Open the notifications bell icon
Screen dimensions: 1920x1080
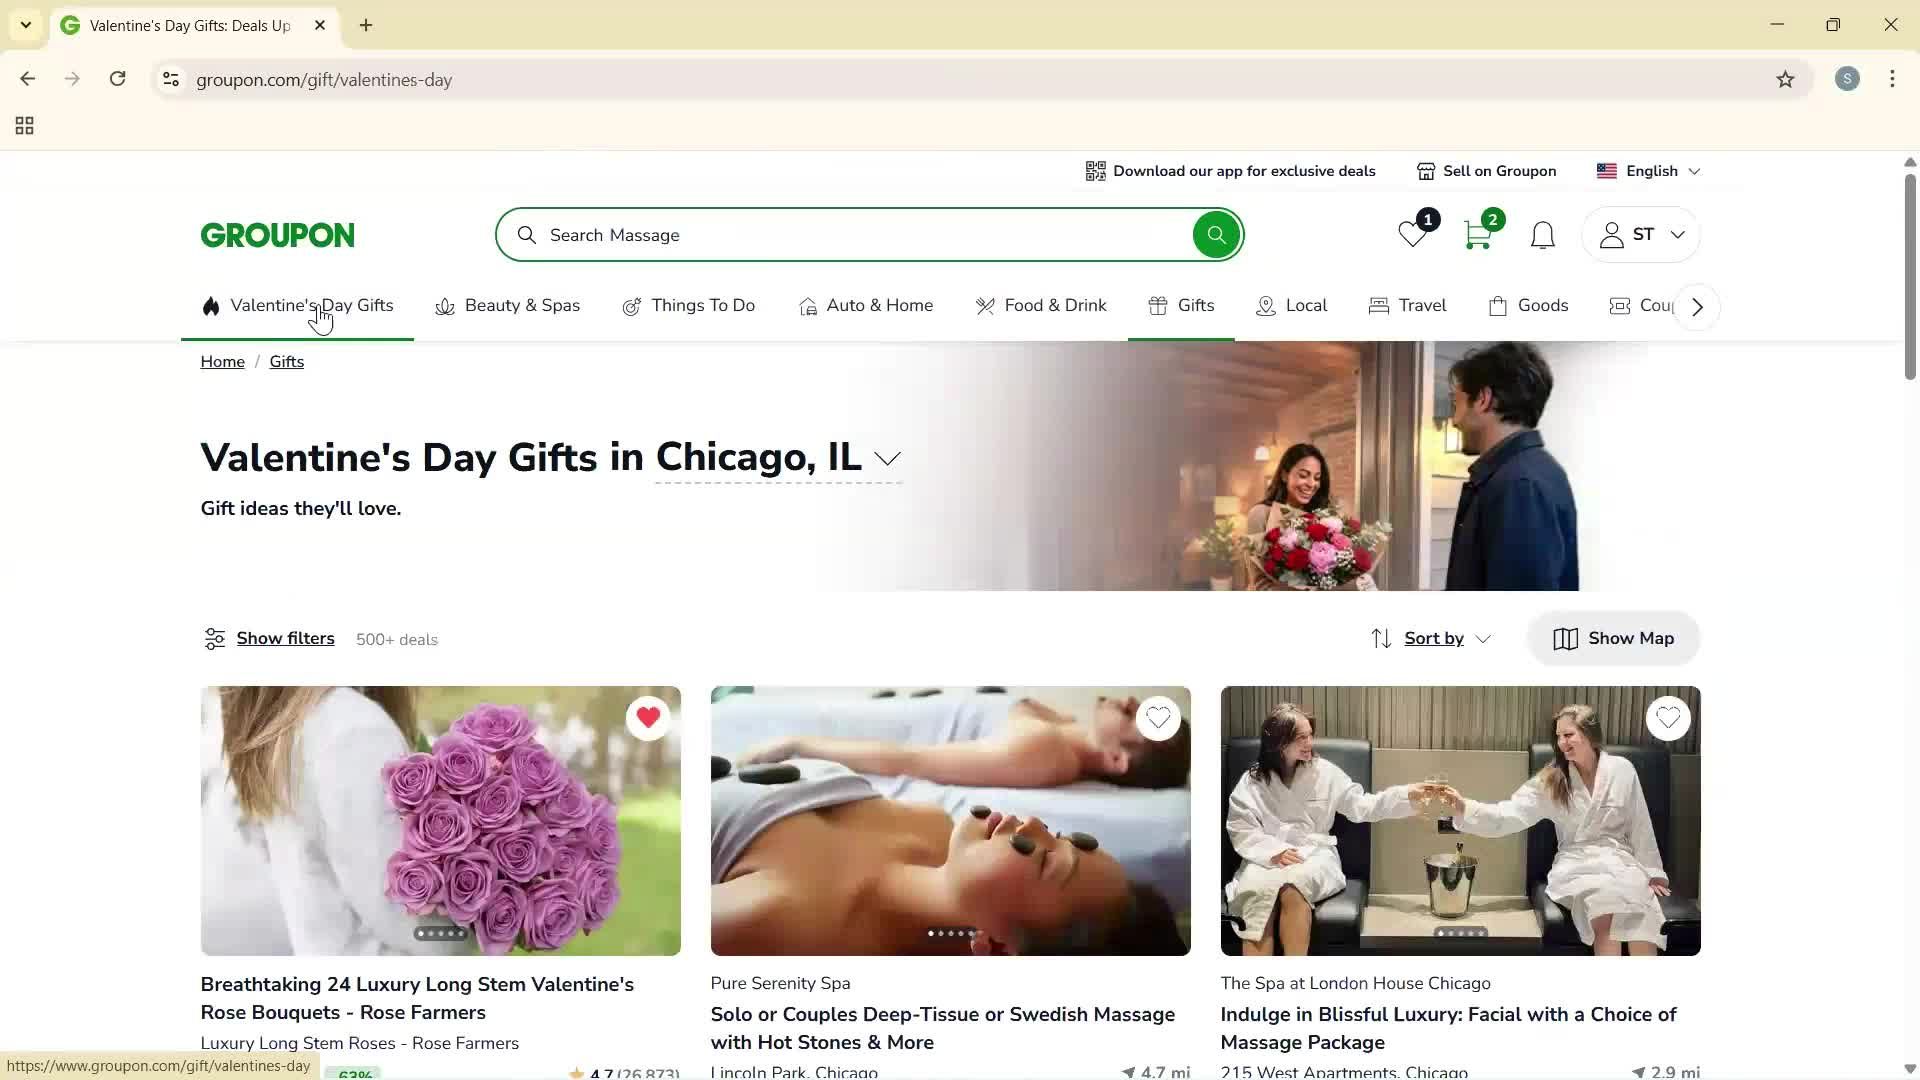[1541, 234]
